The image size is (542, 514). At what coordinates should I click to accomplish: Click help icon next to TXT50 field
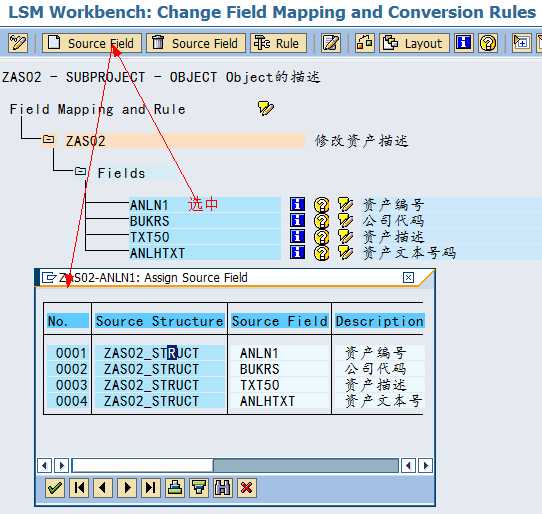[x=321, y=237]
